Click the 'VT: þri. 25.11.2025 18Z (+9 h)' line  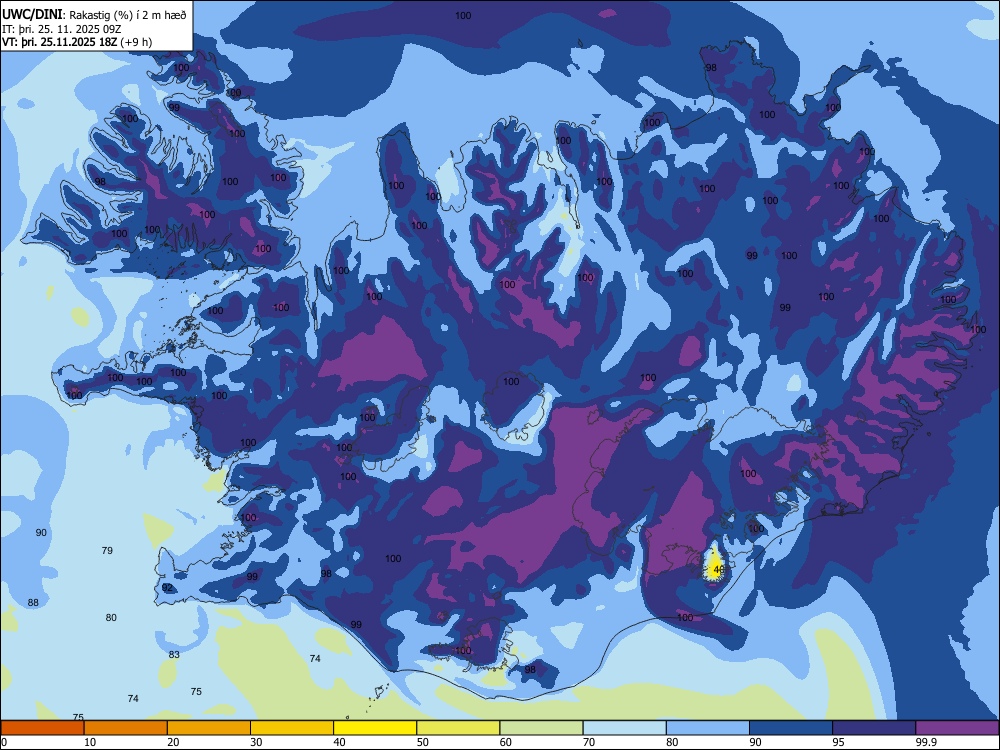77,42
